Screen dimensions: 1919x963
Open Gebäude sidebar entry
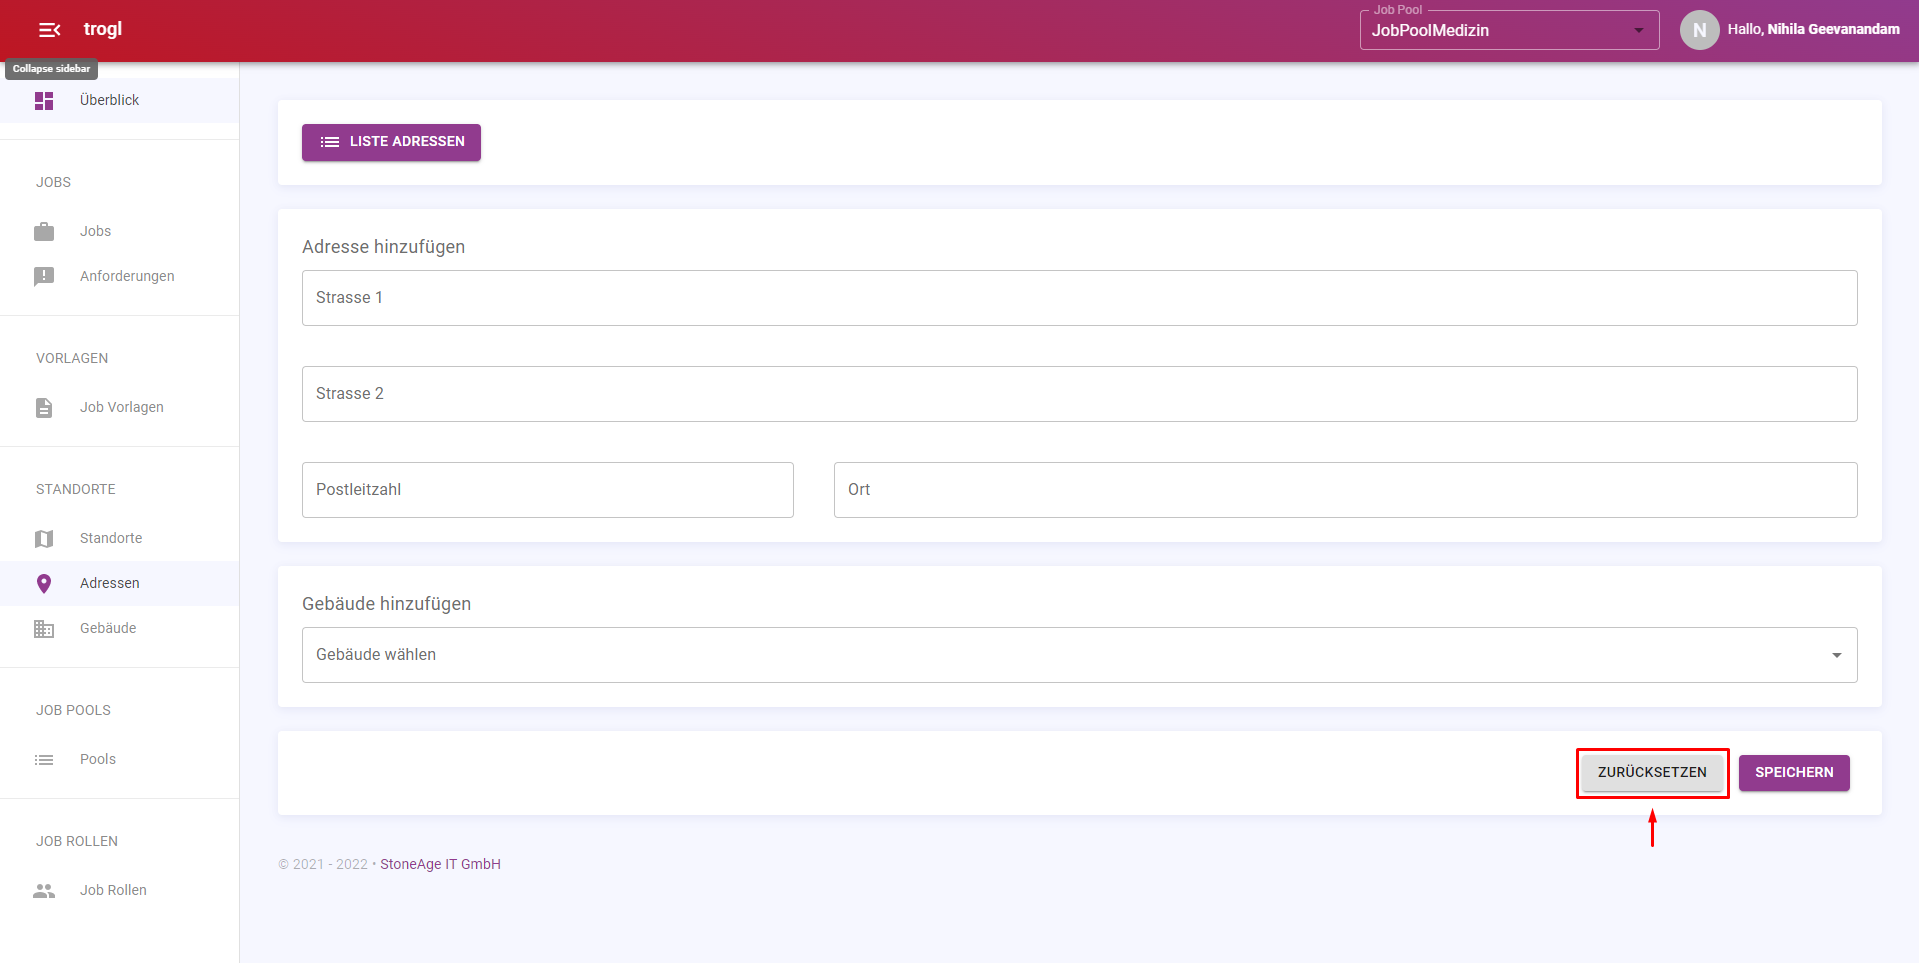click(120, 628)
